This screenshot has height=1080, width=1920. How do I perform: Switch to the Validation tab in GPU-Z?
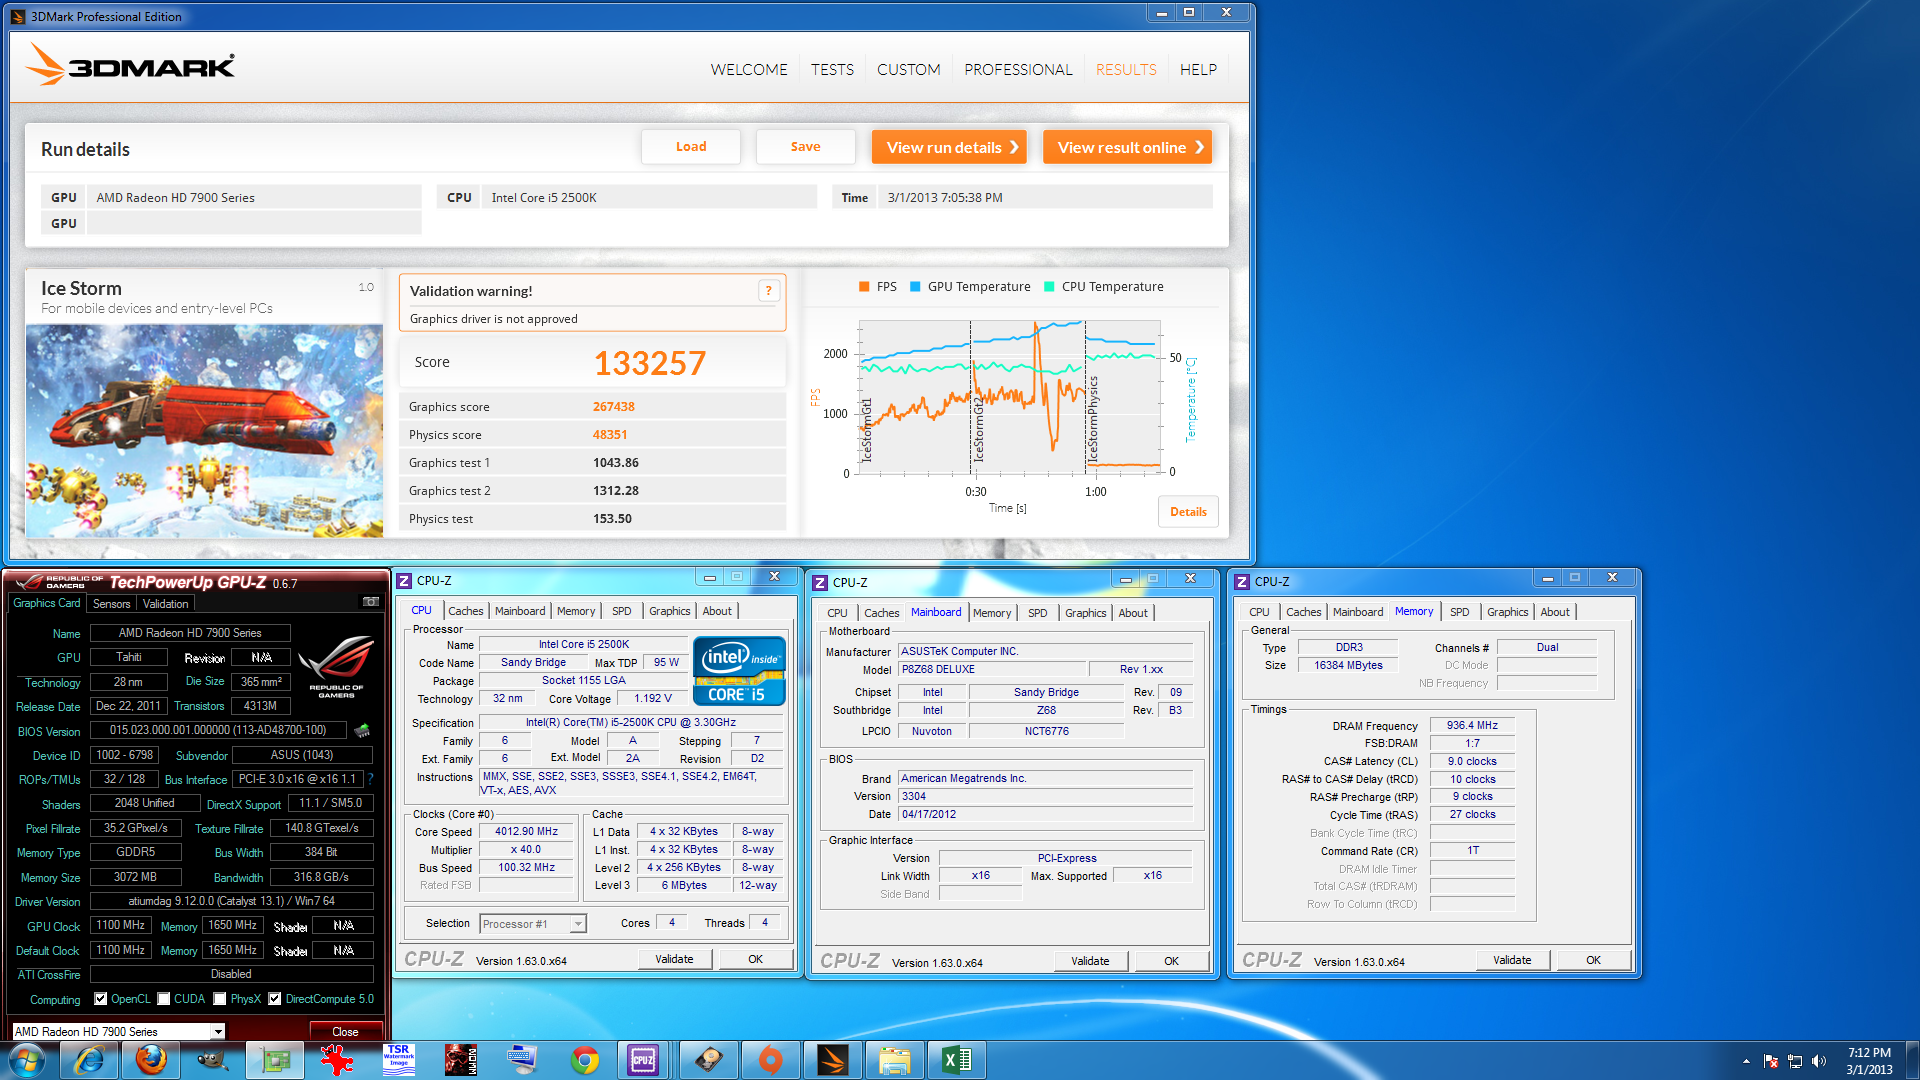click(x=165, y=603)
